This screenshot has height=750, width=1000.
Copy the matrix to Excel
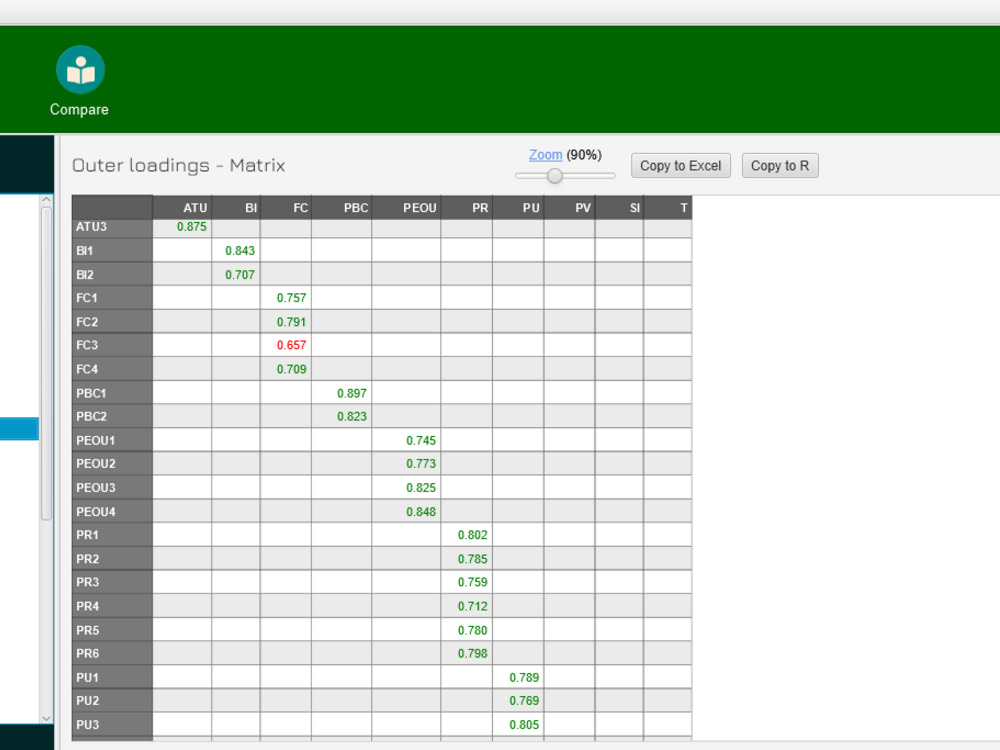click(x=680, y=165)
